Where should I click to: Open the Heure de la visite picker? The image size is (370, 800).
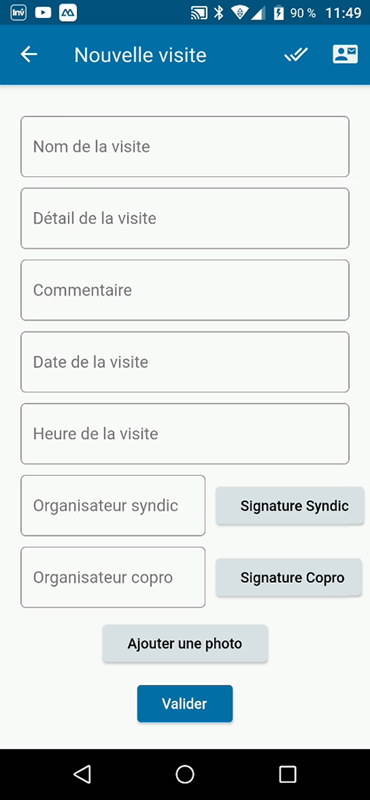click(x=185, y=434)
